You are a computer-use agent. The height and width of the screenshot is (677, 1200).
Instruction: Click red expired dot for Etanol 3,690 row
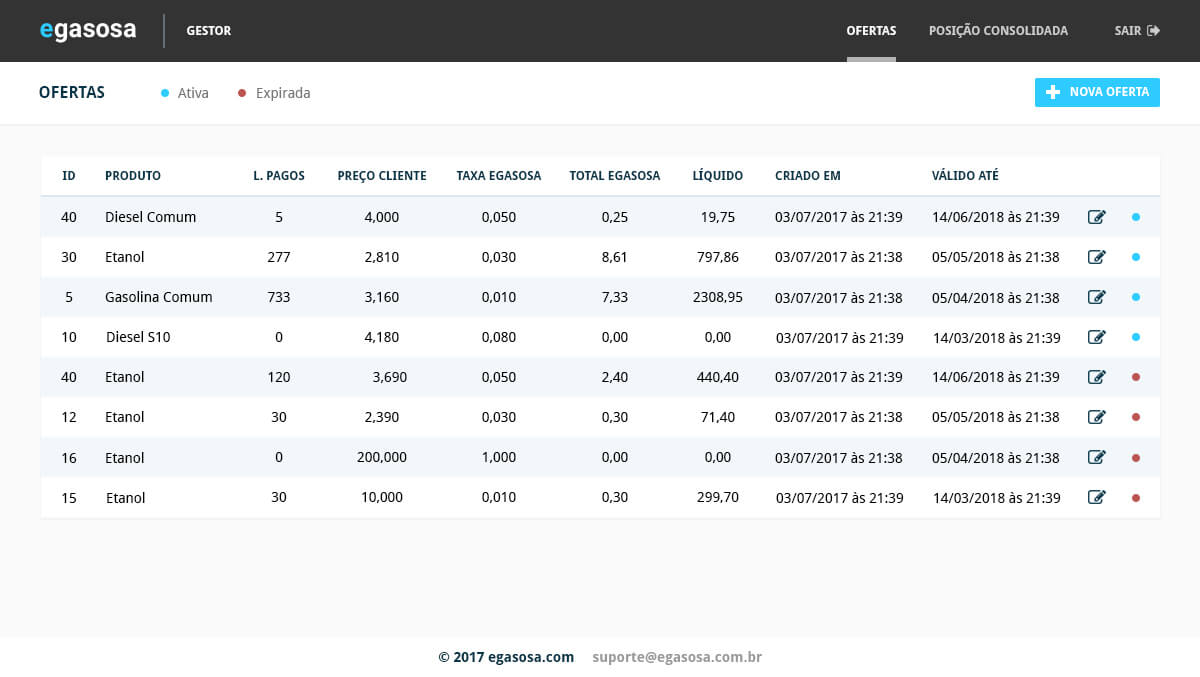[x=1136, y=377]
